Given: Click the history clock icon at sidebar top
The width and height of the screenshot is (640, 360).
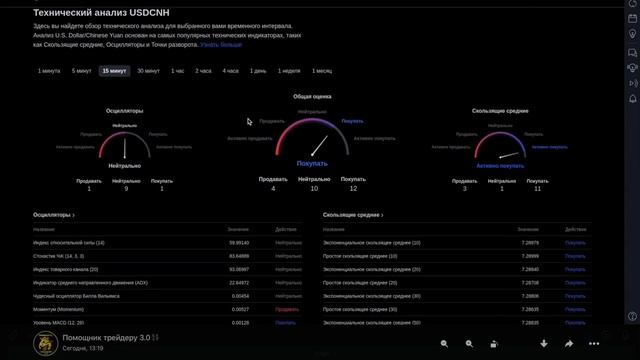Looking at the screenshot, I should pos(632,3).
